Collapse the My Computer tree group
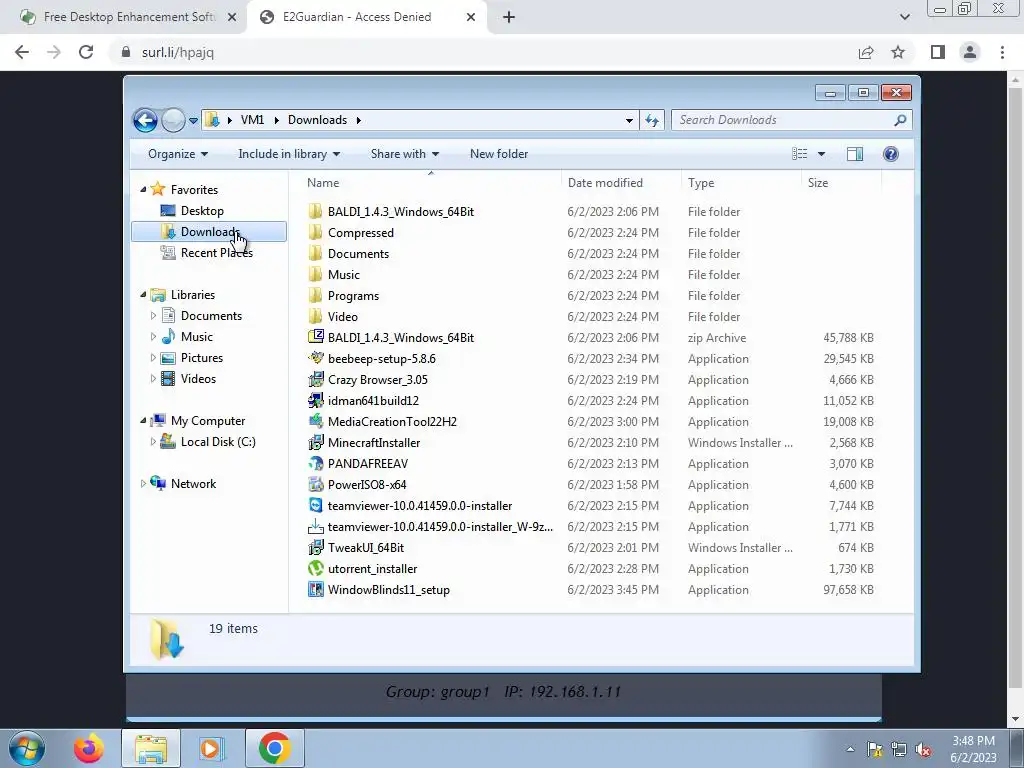Viewport: 1024px width, 768px height. [x=143, y=421]
